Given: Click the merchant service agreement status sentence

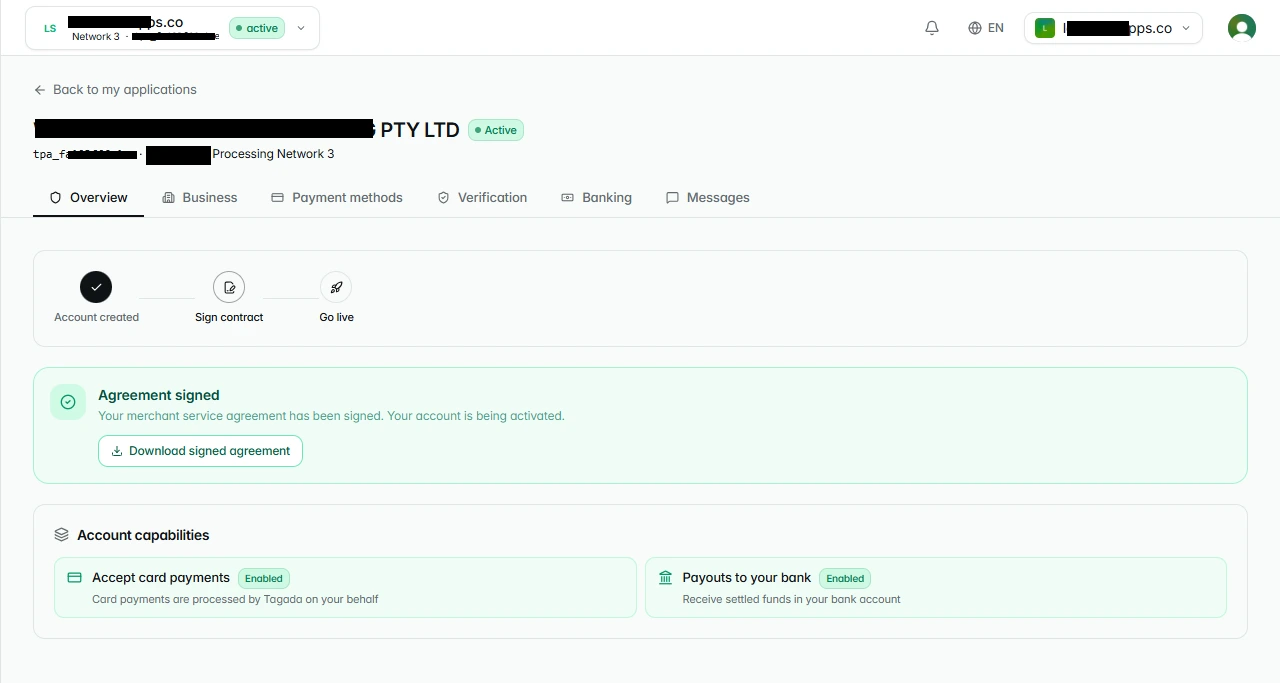Looking at the screenshot, I should 331,416.
